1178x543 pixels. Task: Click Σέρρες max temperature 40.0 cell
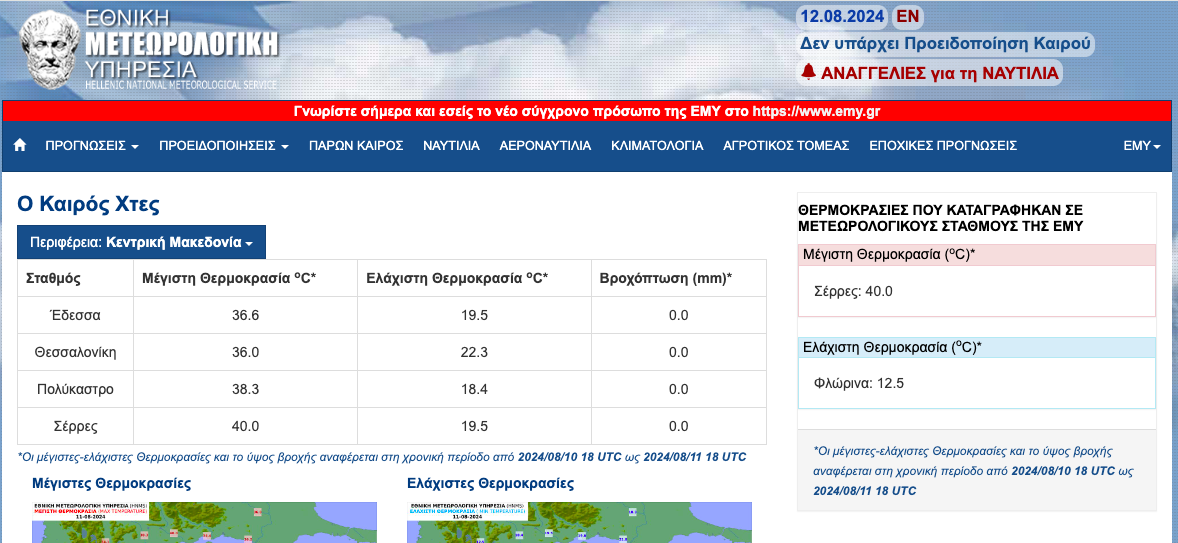(246, 426)
